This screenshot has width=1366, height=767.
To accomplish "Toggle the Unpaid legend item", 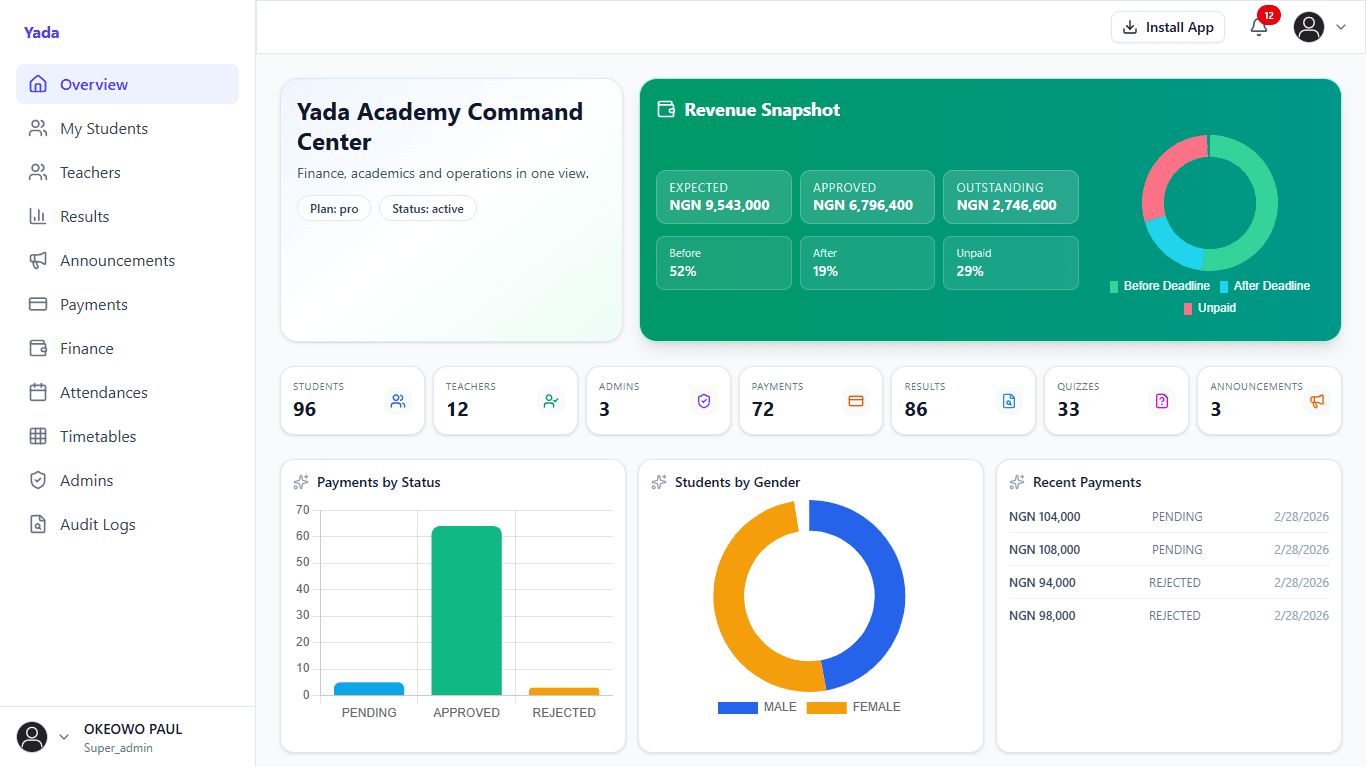I will [x=1209, y=308].
